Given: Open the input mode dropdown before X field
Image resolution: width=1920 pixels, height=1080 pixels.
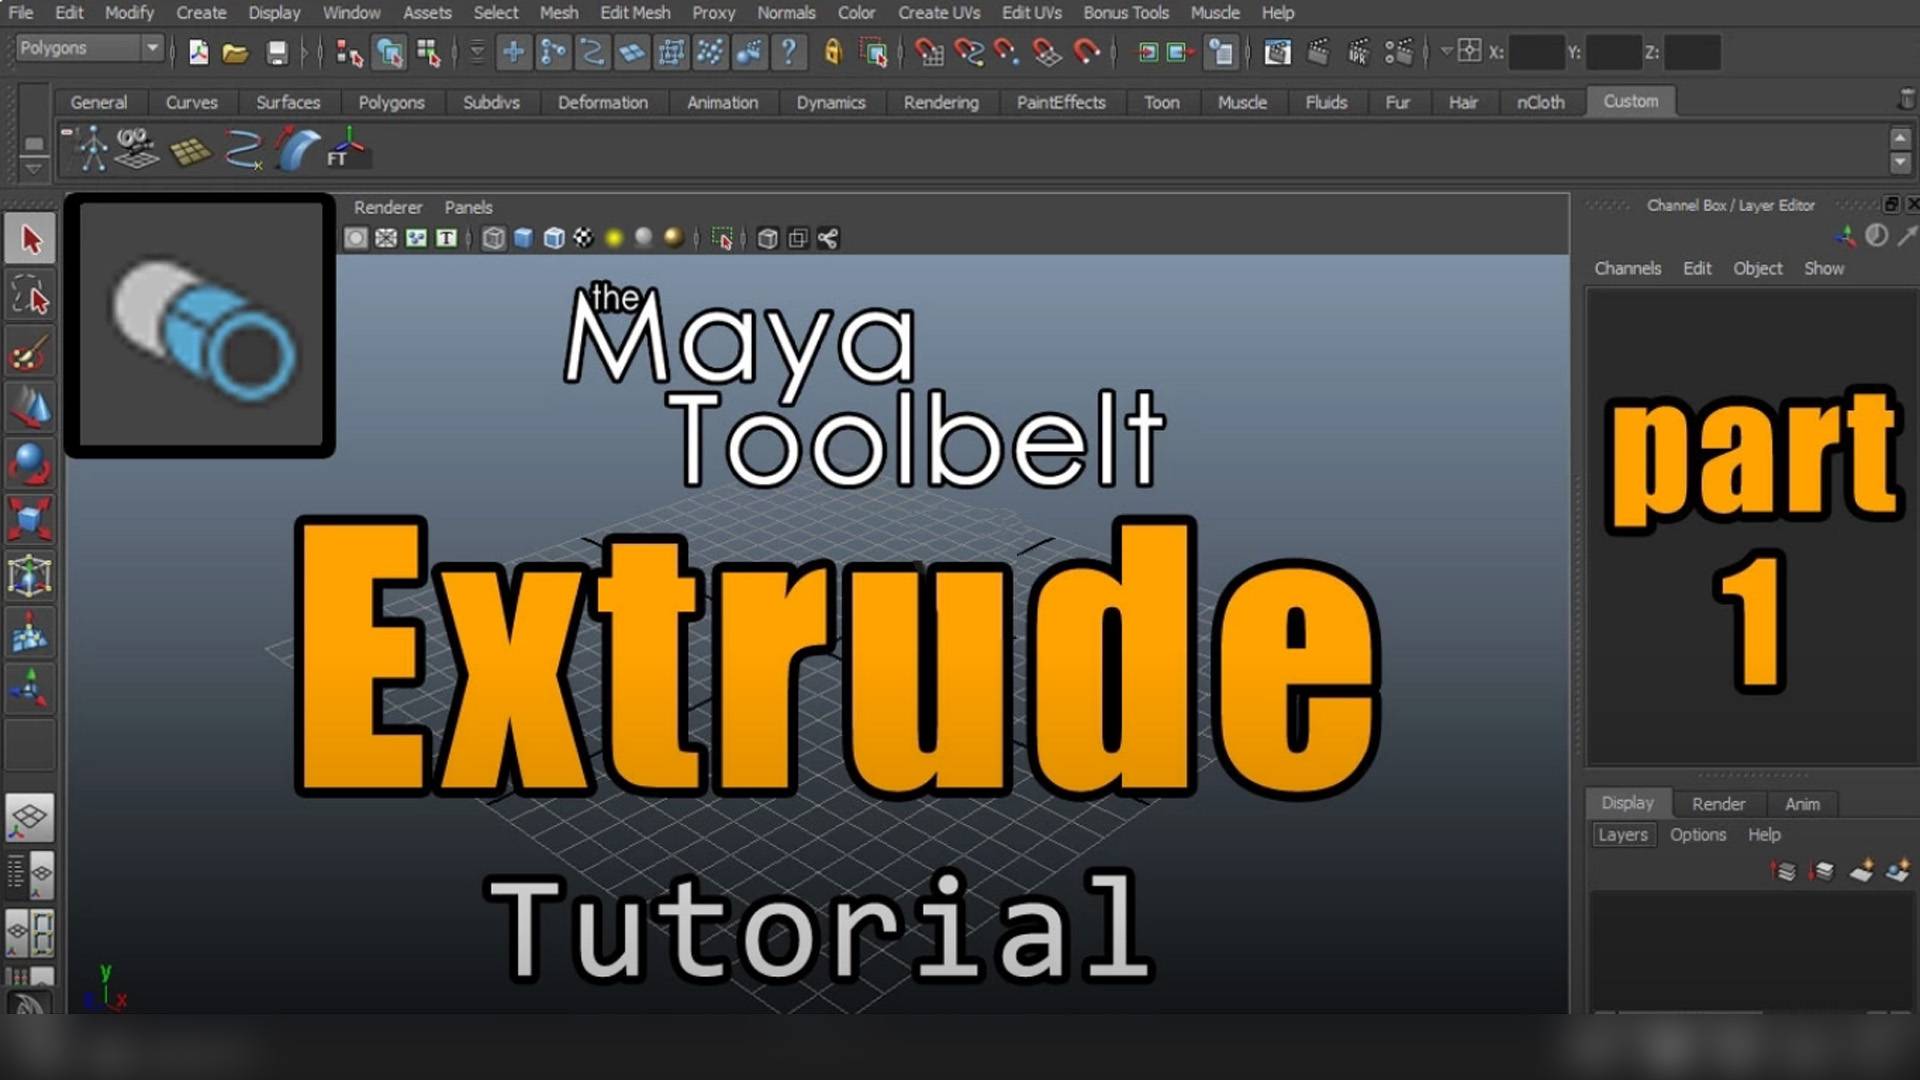Looking at the screenshot, I should [x=1446, y=51].
